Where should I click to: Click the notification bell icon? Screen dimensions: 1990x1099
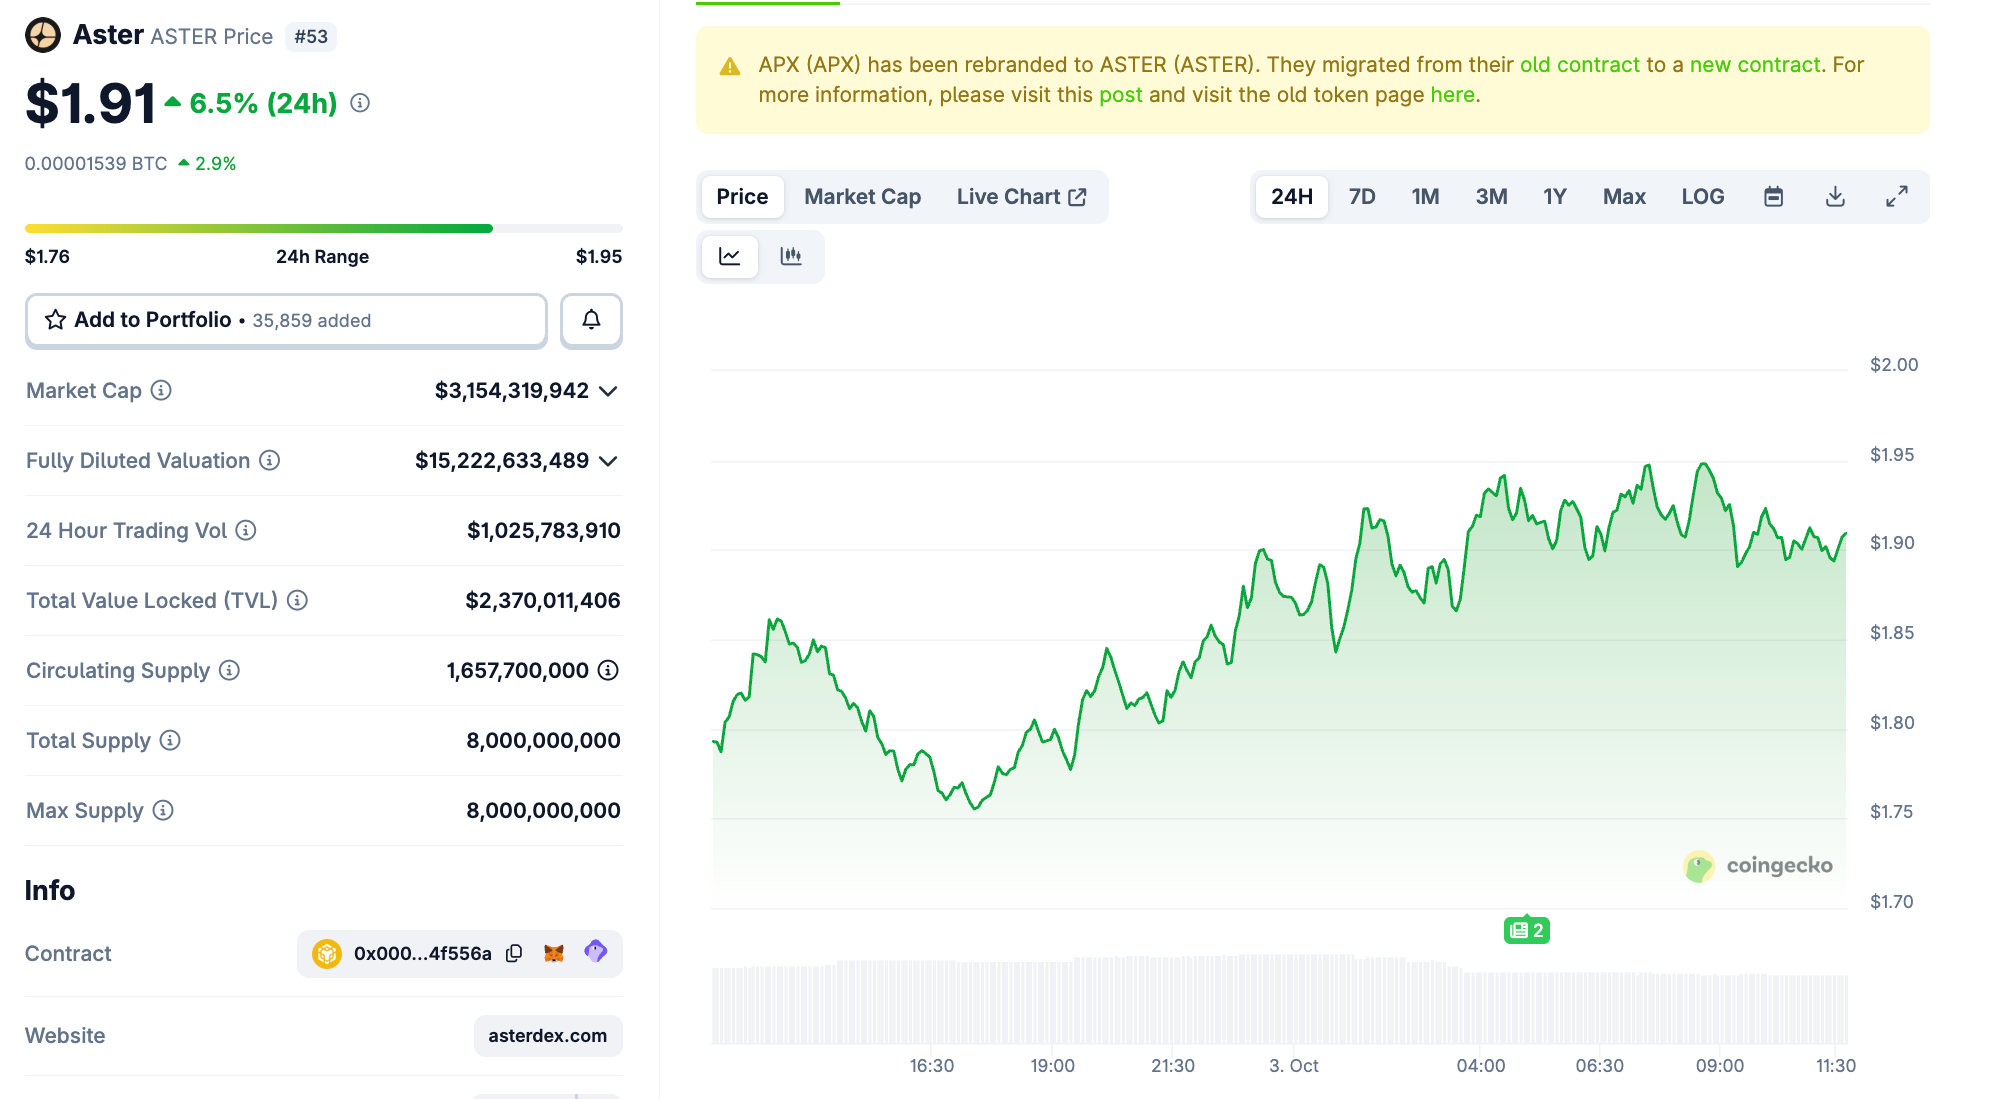(x=591, y=321)
